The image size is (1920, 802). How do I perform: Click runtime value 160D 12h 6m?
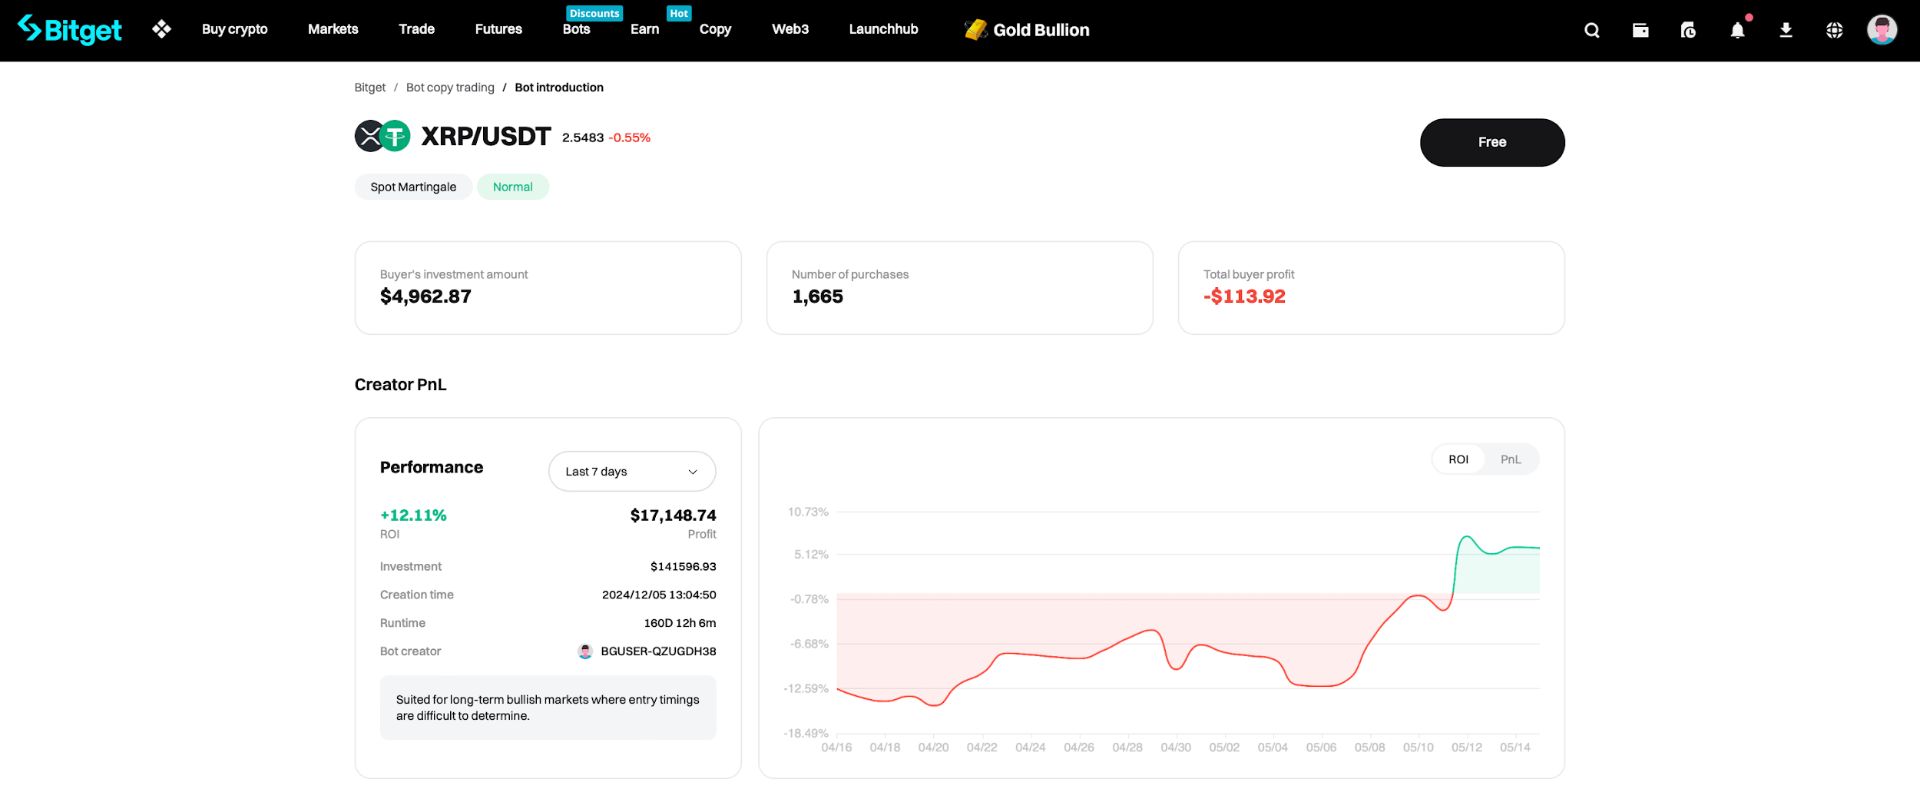point(680,623)
